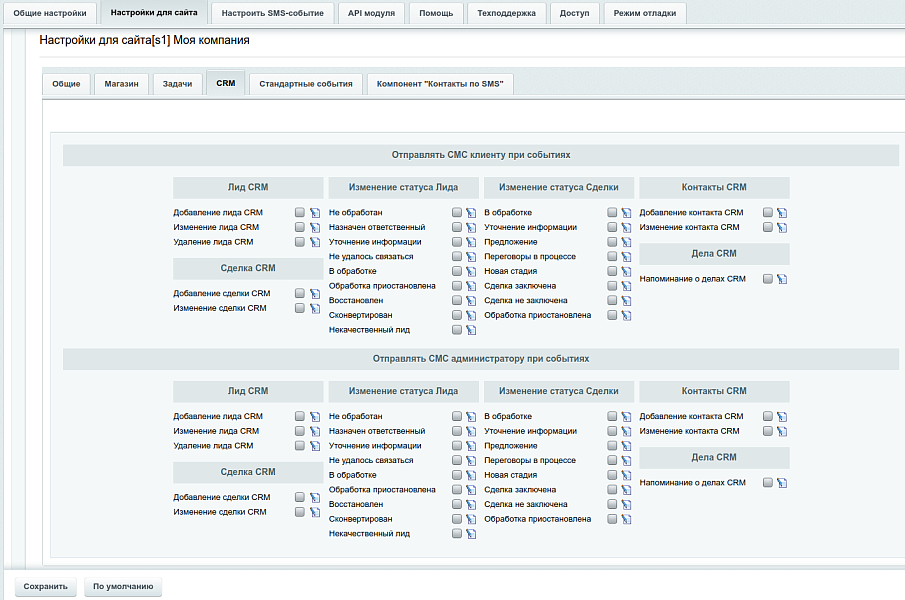905x600 pixels.
Task: Enable client SMS for 'Изменение лида CRM'
Action: coord(300,227)
